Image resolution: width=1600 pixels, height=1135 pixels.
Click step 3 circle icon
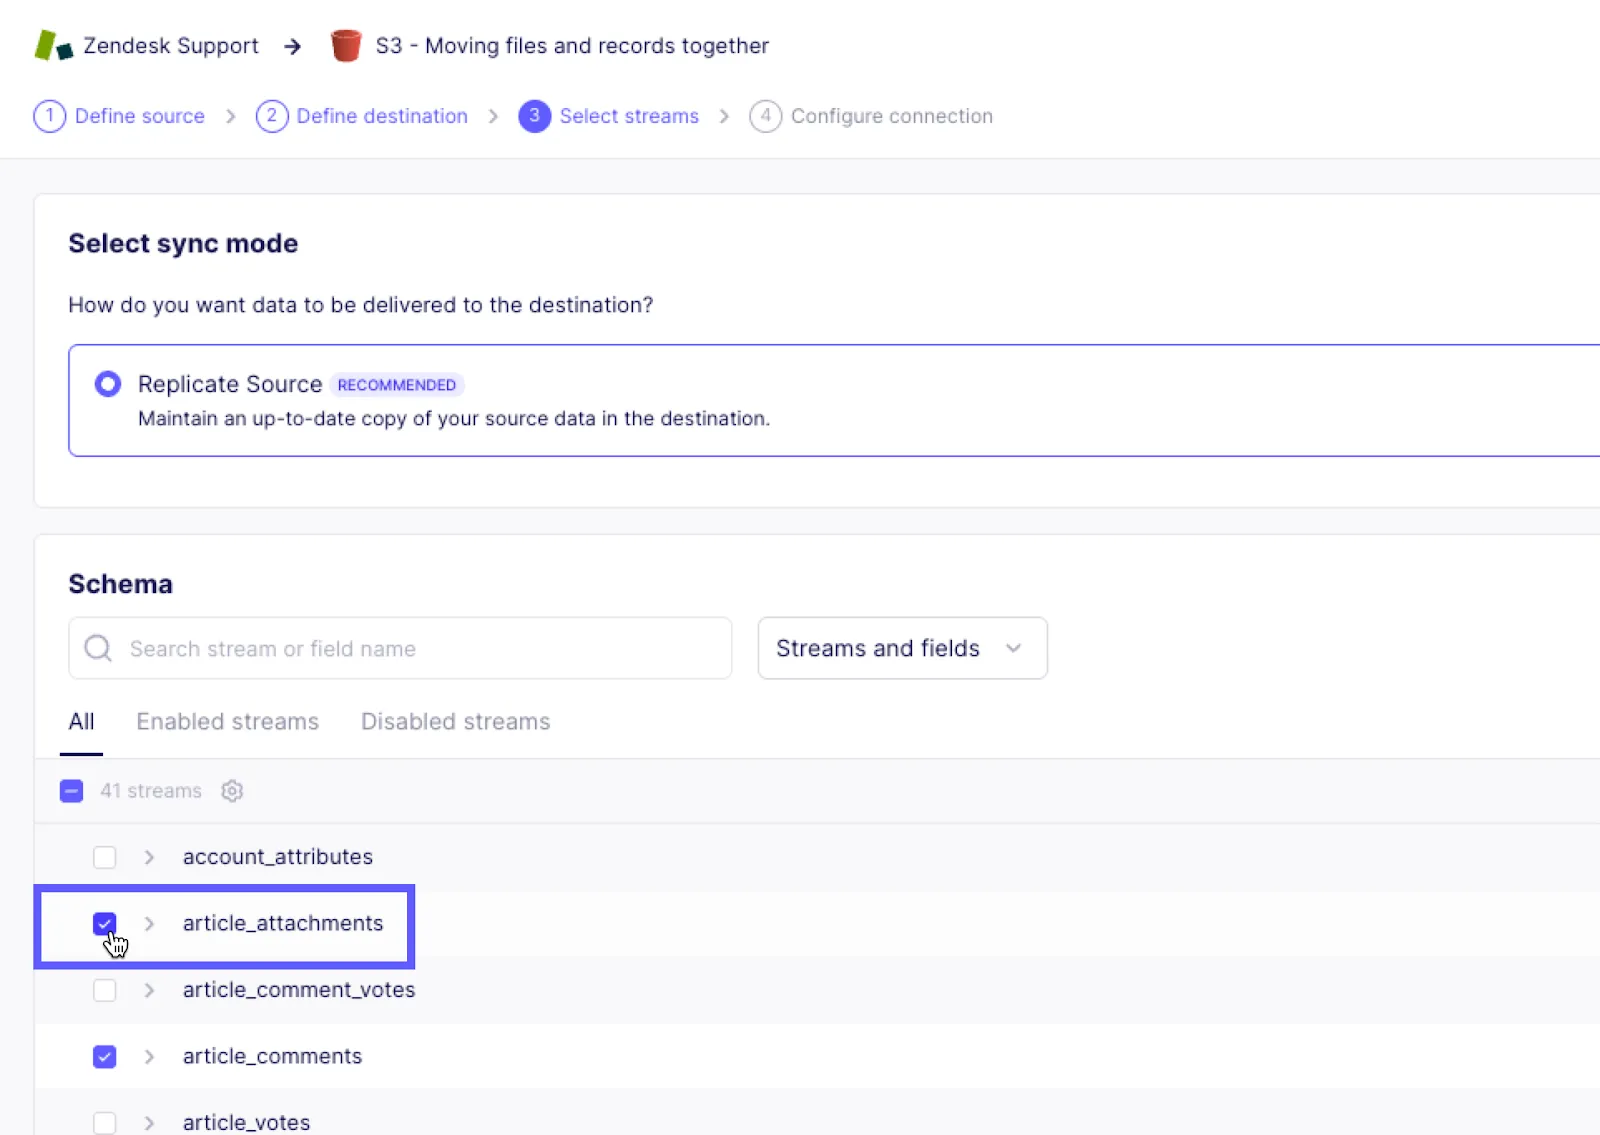535,116
